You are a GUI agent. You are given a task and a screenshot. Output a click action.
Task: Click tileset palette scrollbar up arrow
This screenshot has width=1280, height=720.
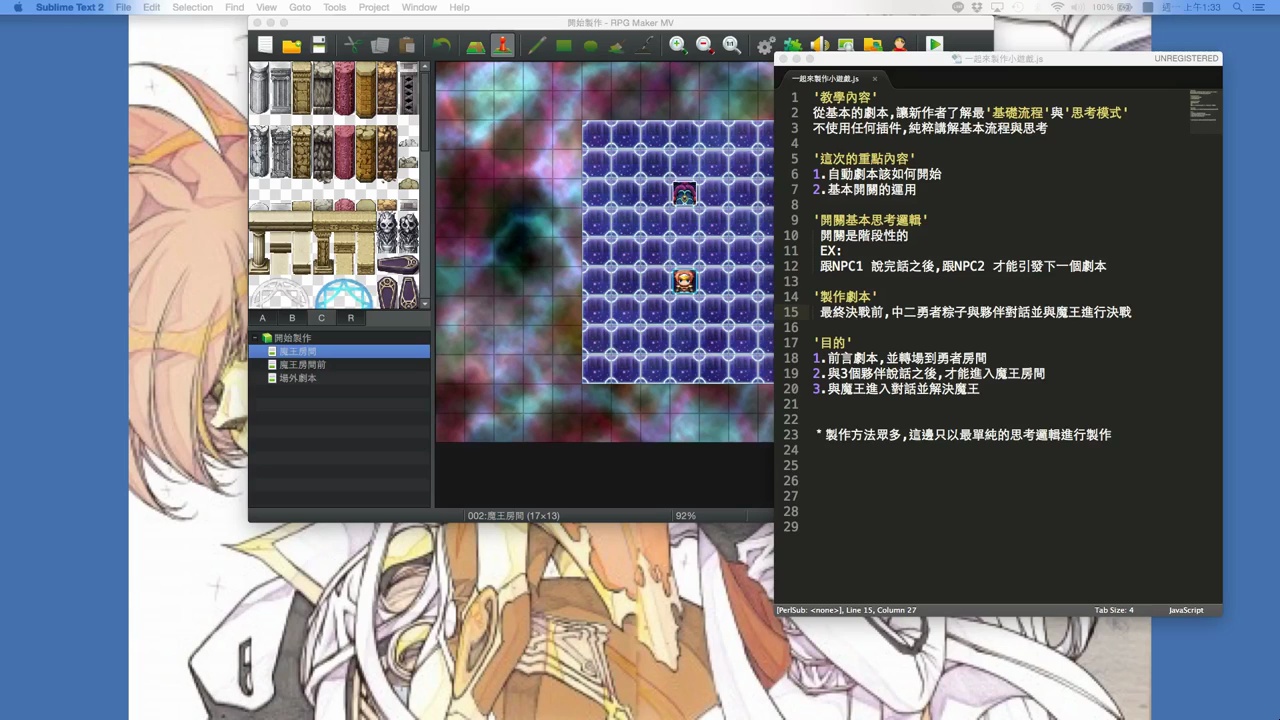[x=425, y=67]
